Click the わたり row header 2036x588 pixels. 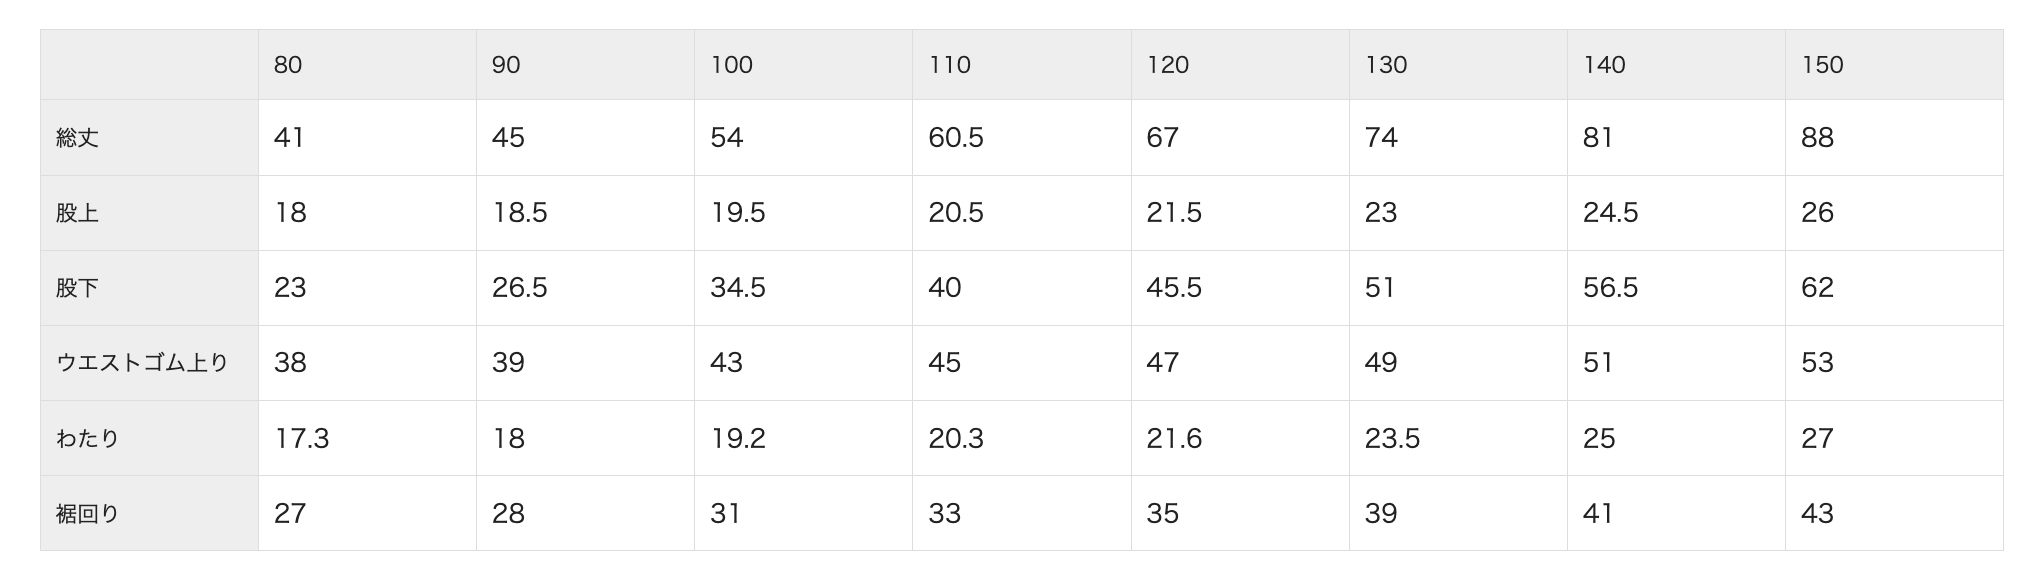[88, 438]
